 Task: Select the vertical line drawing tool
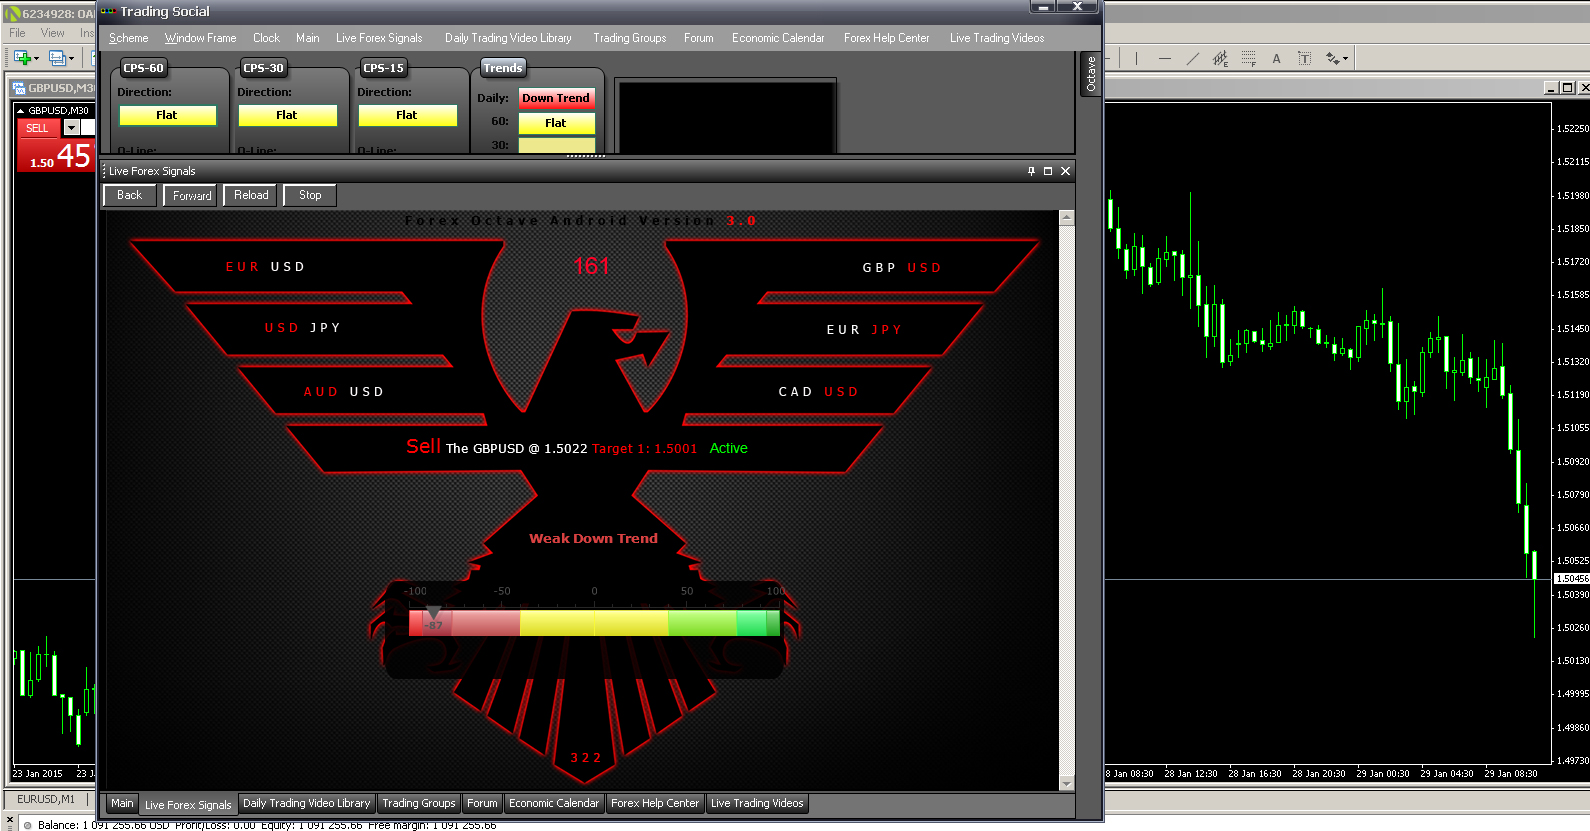pyautogui.click(x=1137, y=58)
